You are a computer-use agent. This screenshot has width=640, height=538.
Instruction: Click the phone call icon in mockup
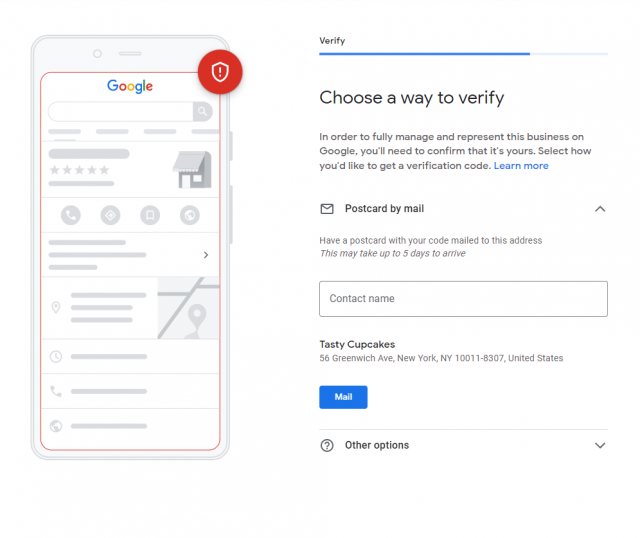tap(70, 215)
